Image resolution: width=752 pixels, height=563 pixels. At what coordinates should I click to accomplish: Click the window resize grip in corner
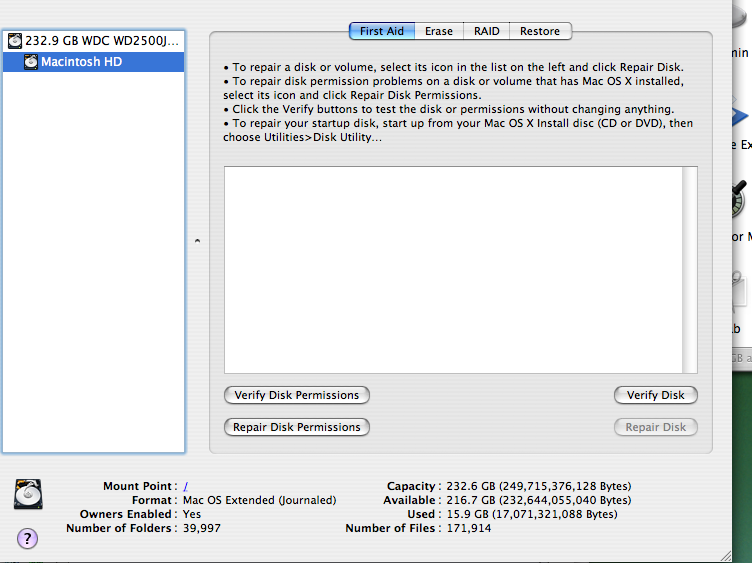726,556
